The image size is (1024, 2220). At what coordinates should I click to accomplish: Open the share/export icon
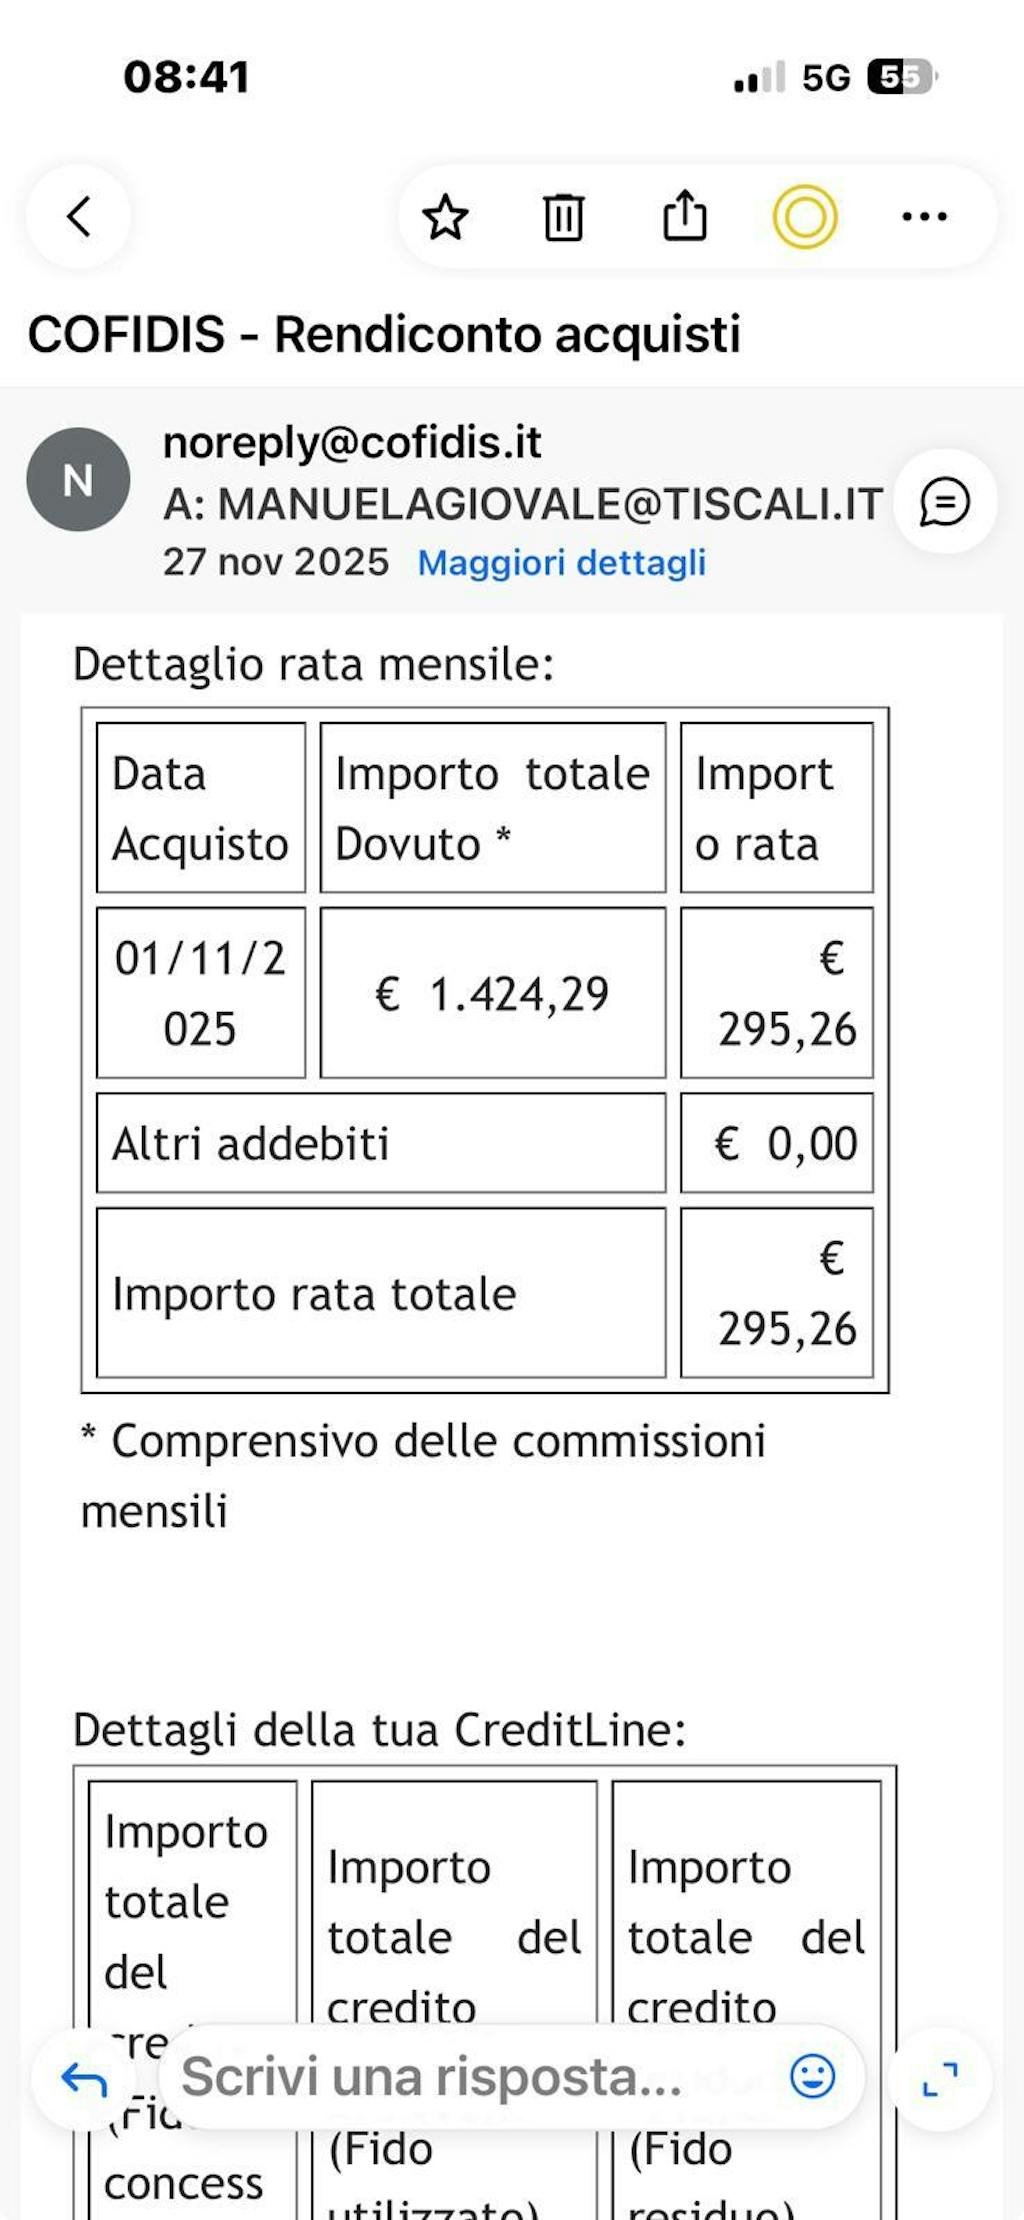pos(685,215)
